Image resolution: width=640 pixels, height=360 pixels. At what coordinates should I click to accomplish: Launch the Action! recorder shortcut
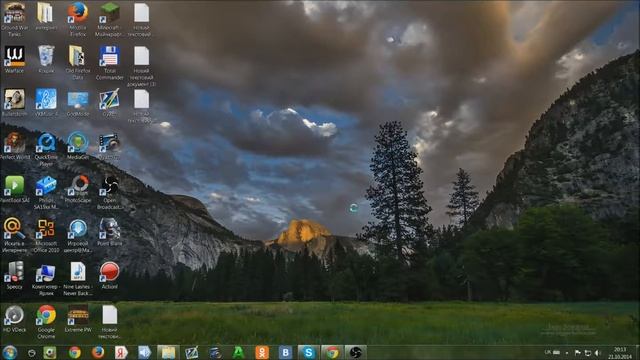(x=109, y=276)
